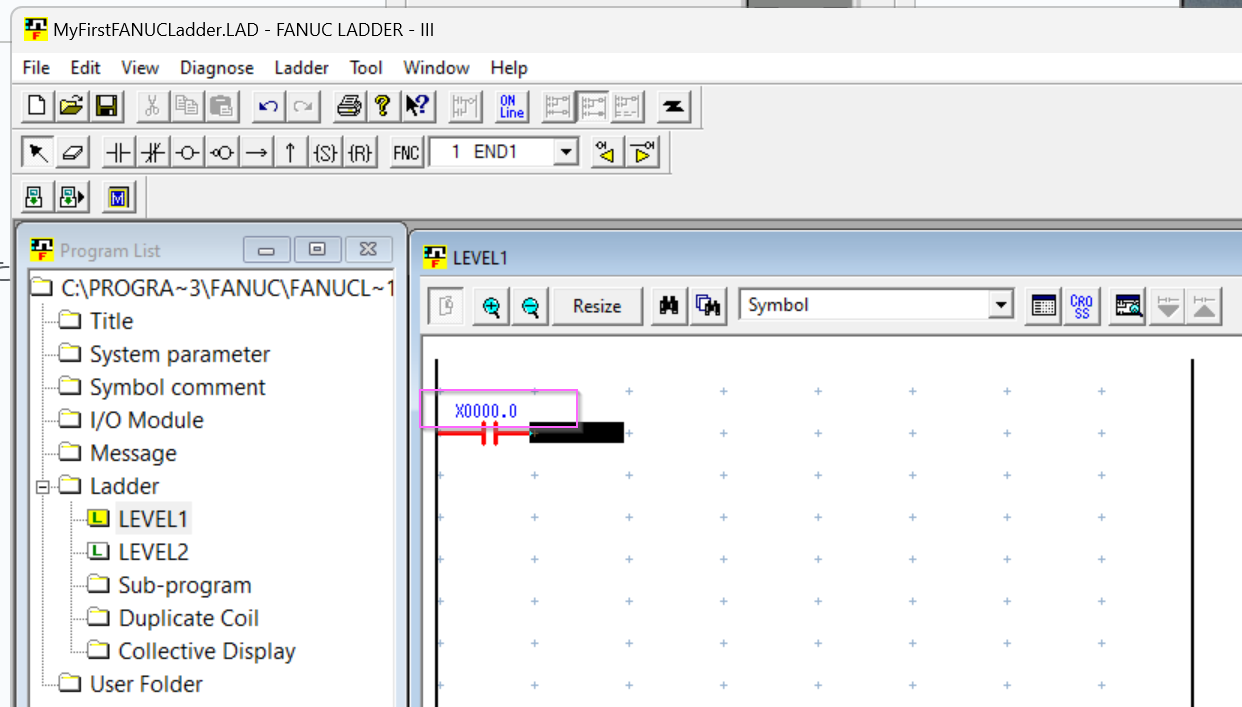Click the black compile toolbar icon
Image resolution: width=1242 pixels, height=707 pixels.
pyautogui.click(x=673, y=106)
